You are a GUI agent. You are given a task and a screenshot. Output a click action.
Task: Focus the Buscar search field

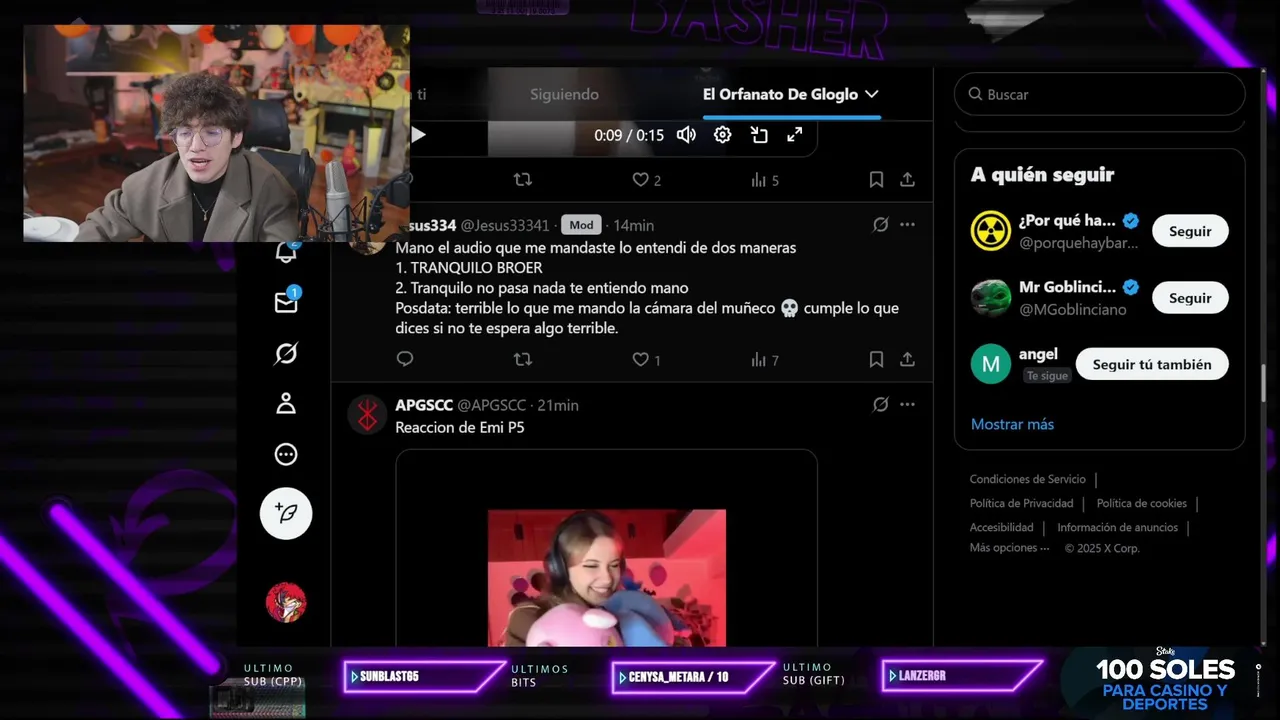[1100, 94]
